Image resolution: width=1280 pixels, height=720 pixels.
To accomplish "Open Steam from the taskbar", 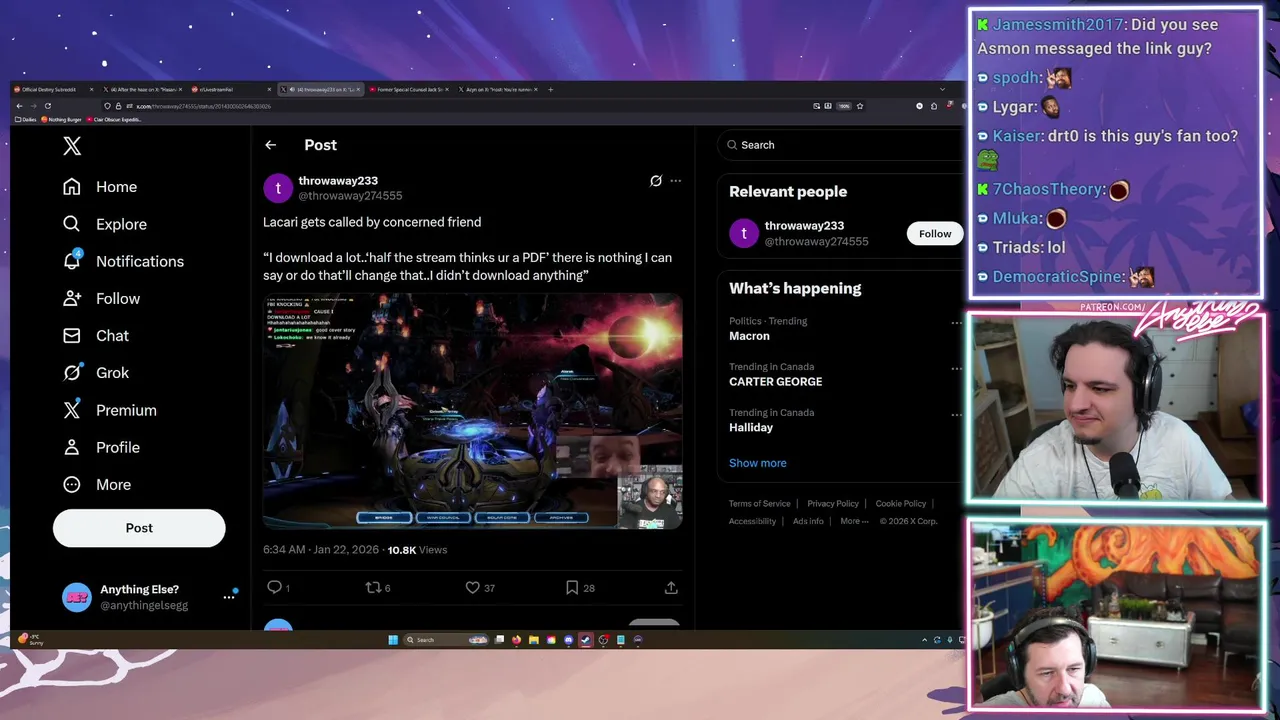I will 586,640.
